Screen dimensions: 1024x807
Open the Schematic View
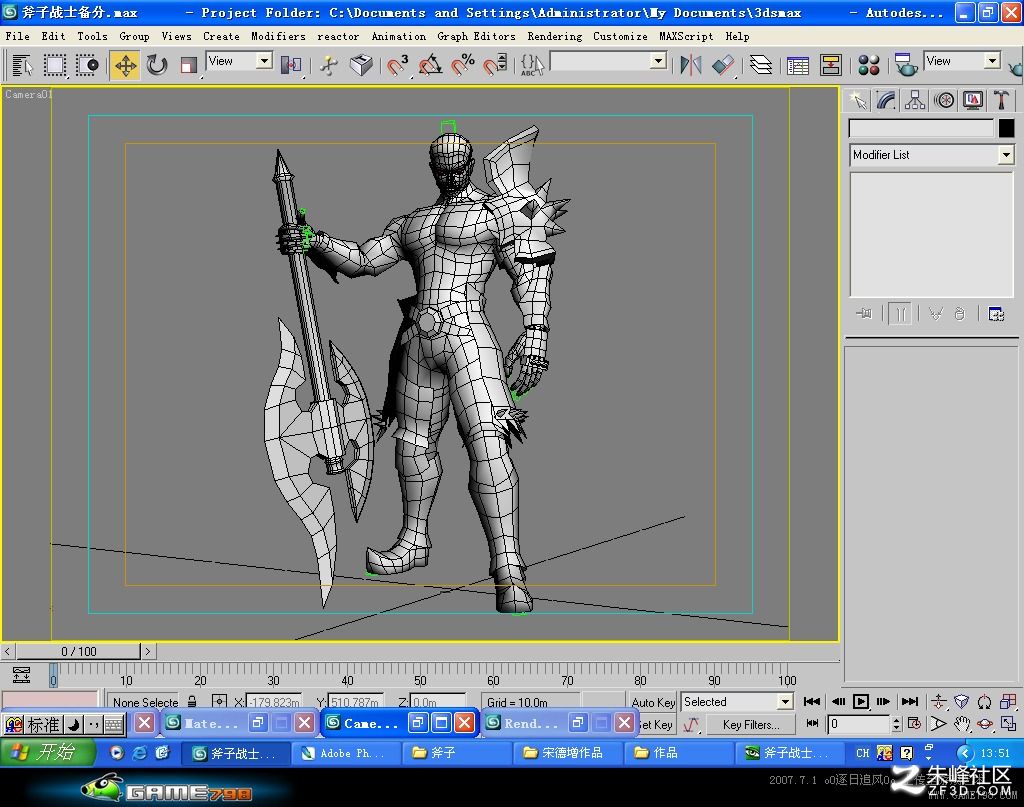831,65
